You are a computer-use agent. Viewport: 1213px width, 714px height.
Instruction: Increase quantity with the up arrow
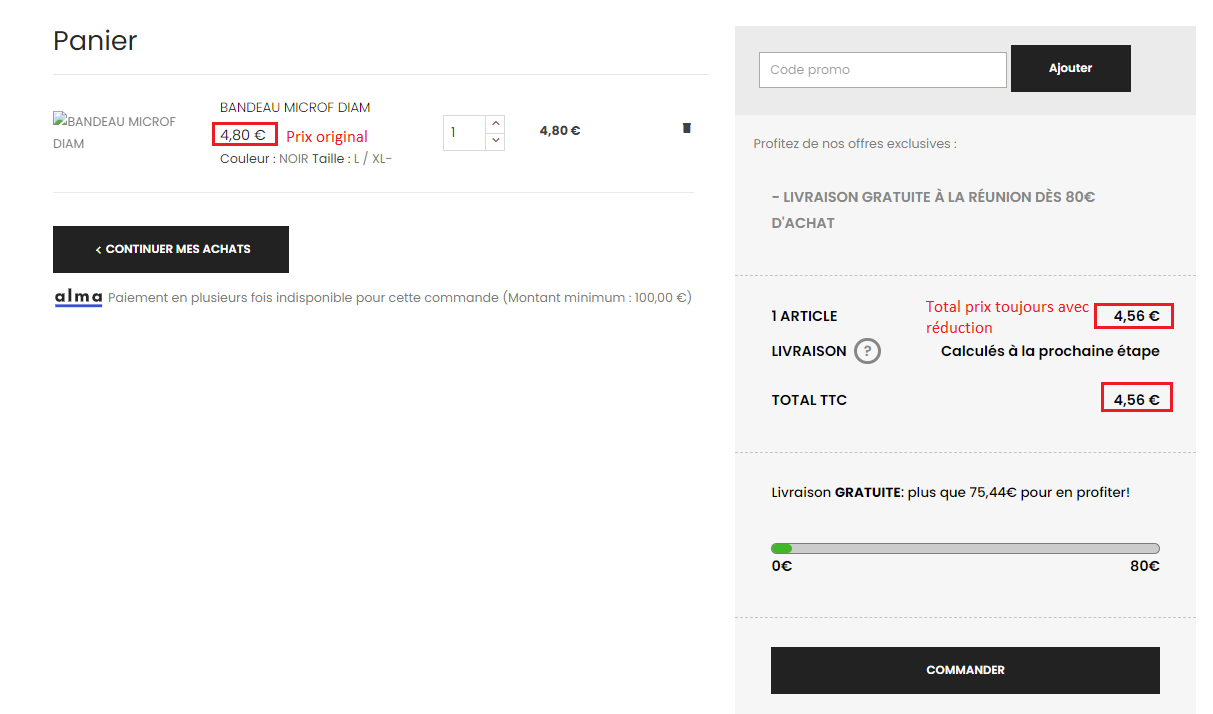(x=496, y=124)
